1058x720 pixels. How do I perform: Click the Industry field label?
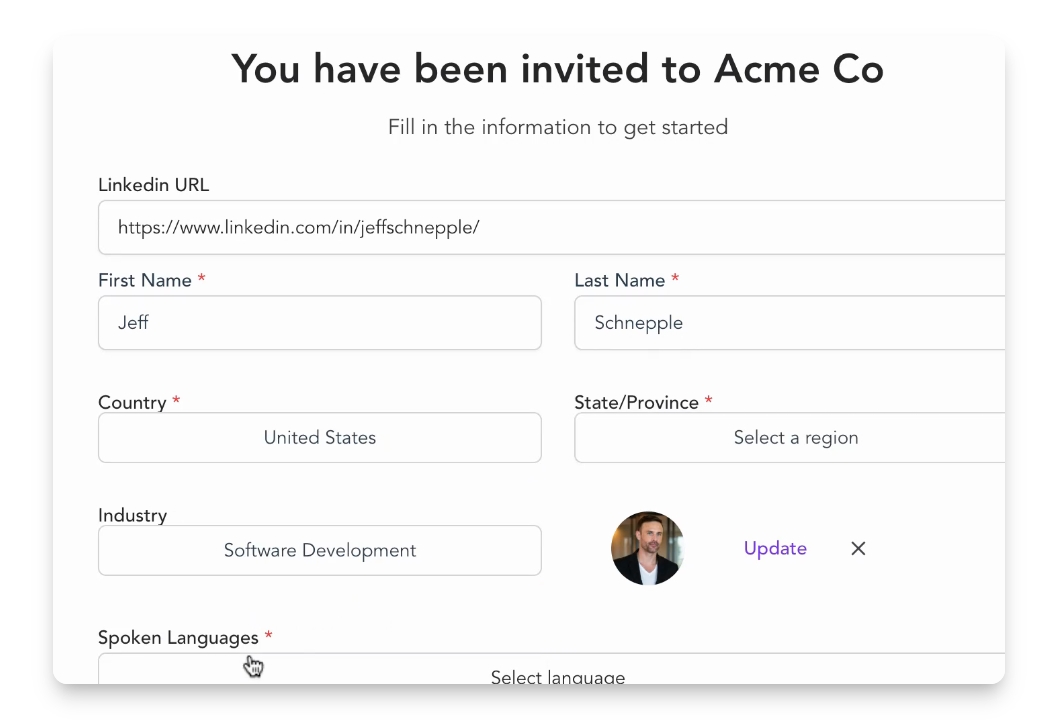pos(132,516)
